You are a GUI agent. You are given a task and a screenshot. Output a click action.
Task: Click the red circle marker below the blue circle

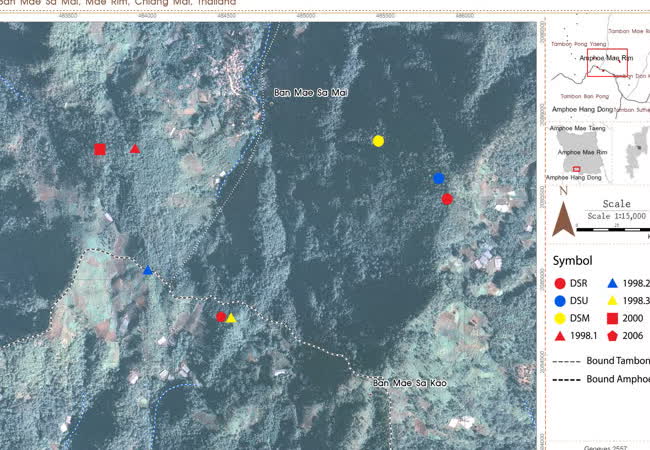[x=447, y=199]
